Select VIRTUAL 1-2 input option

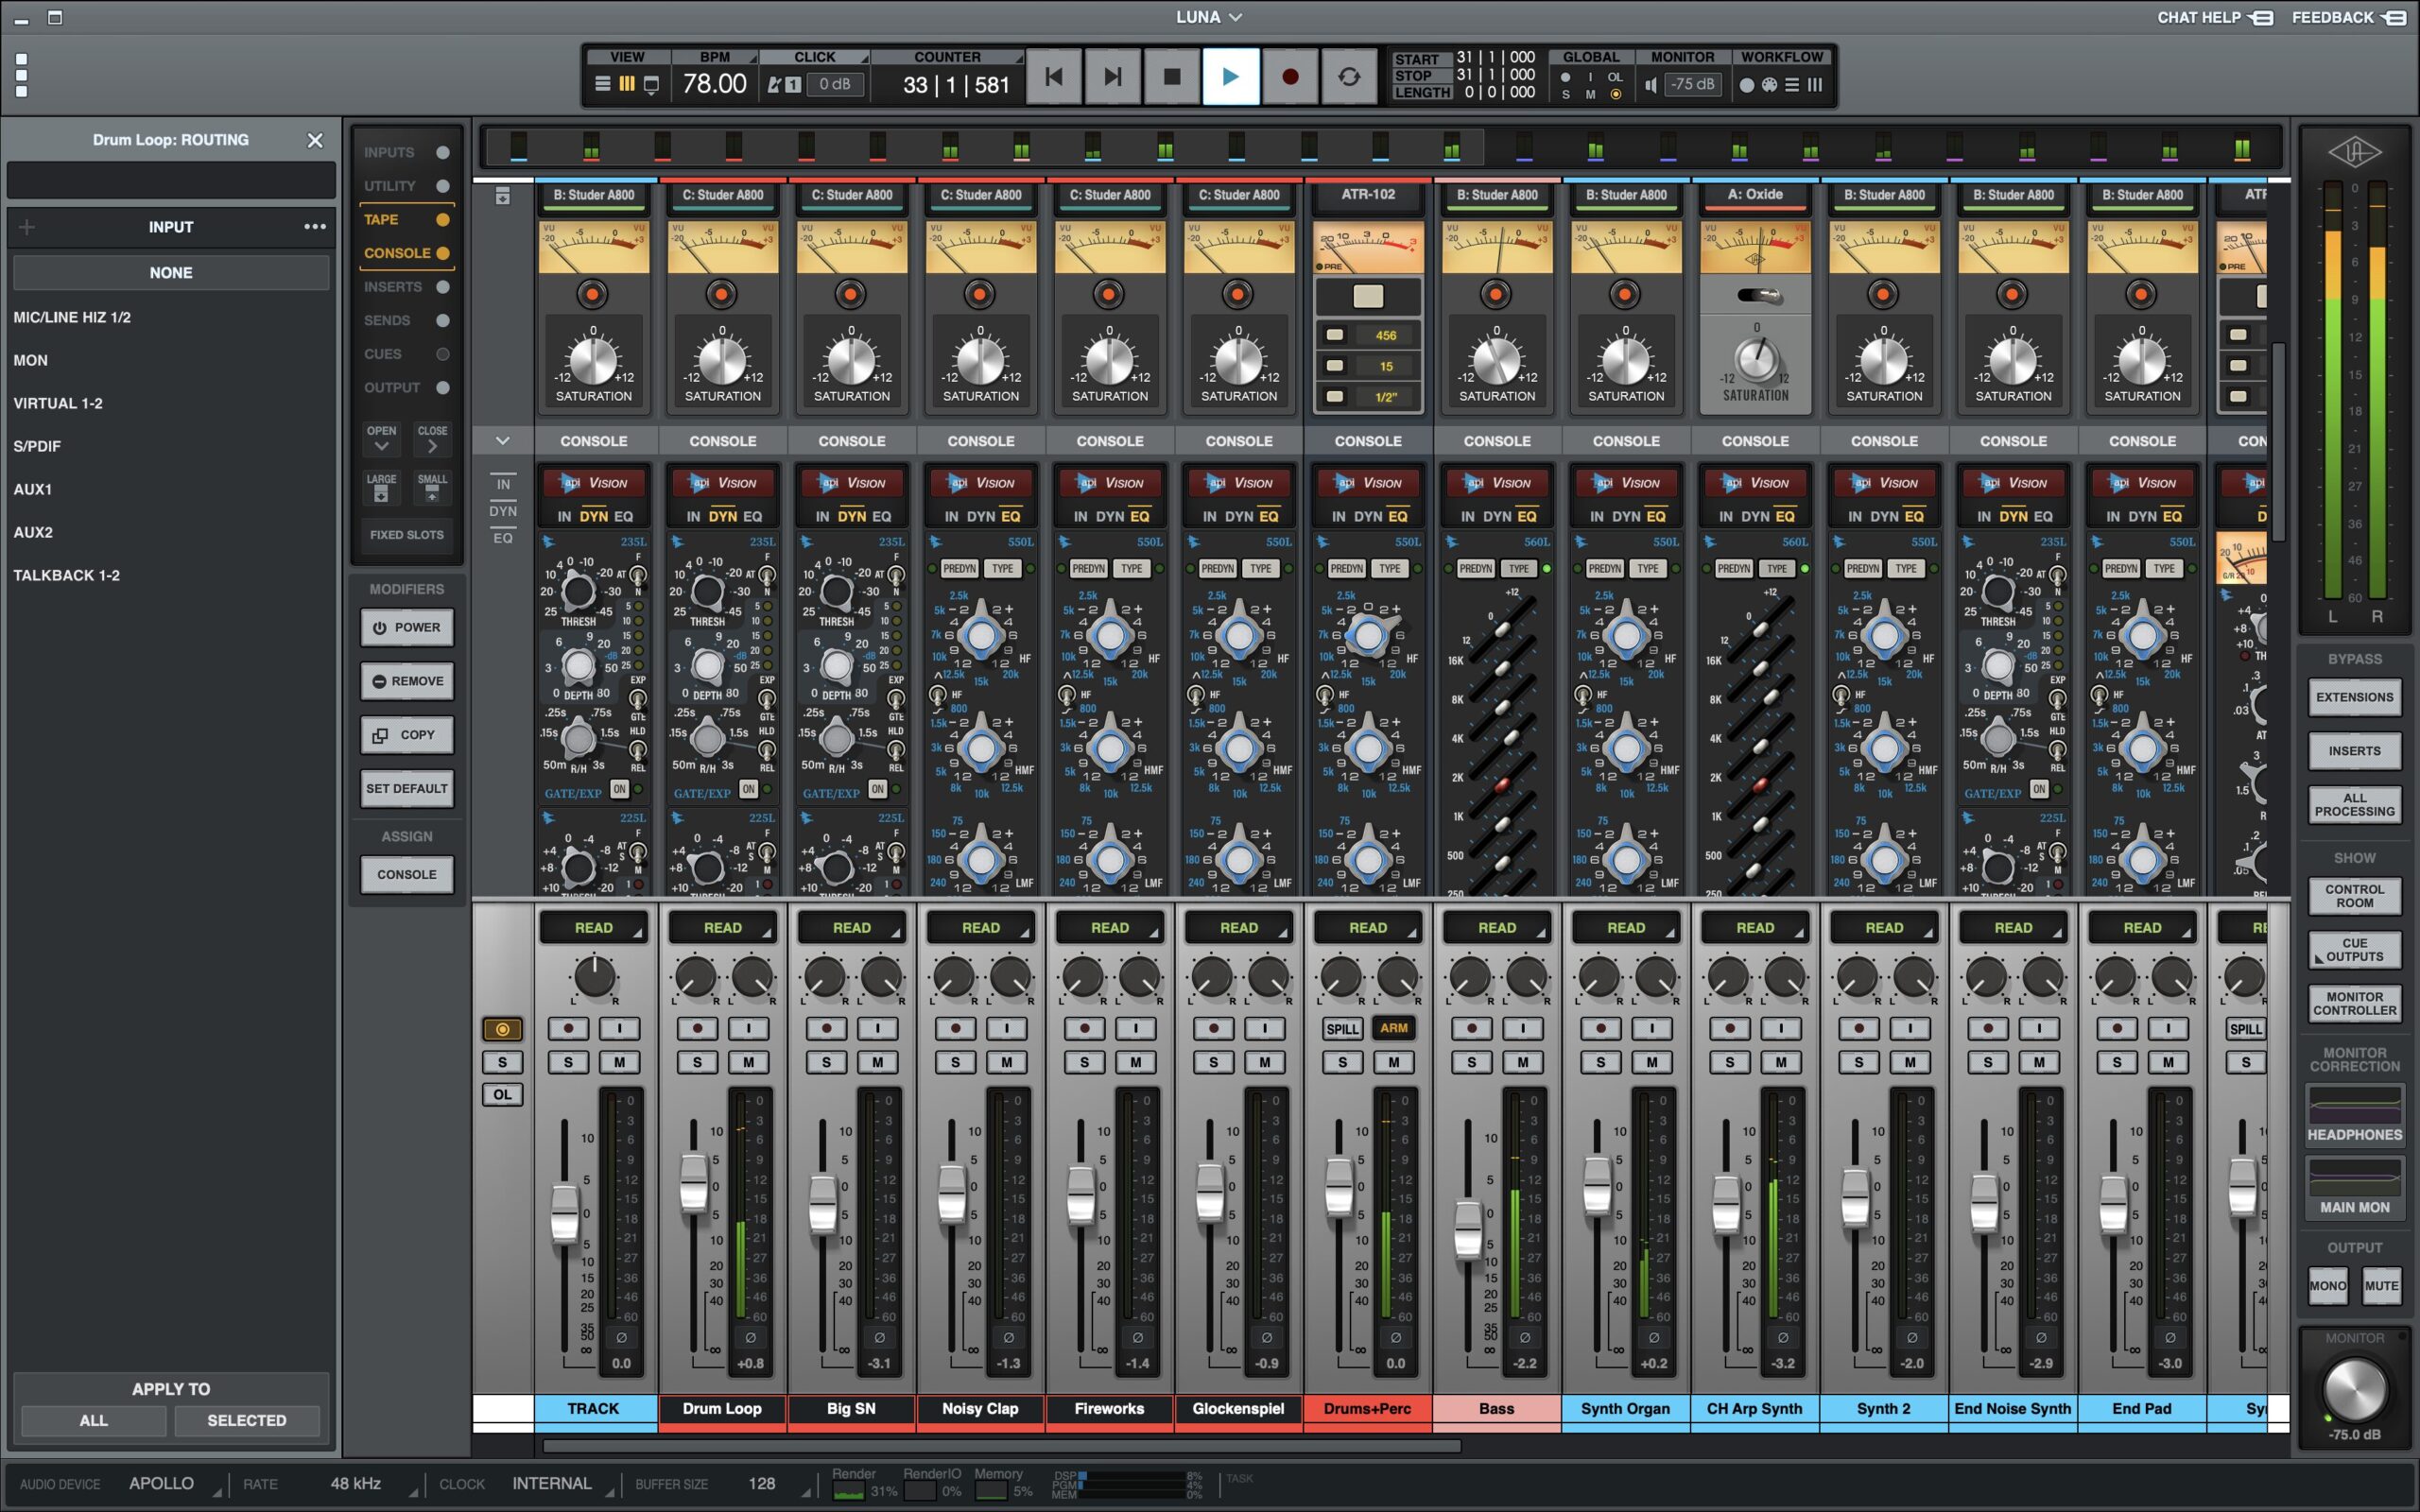pos(58,403)
